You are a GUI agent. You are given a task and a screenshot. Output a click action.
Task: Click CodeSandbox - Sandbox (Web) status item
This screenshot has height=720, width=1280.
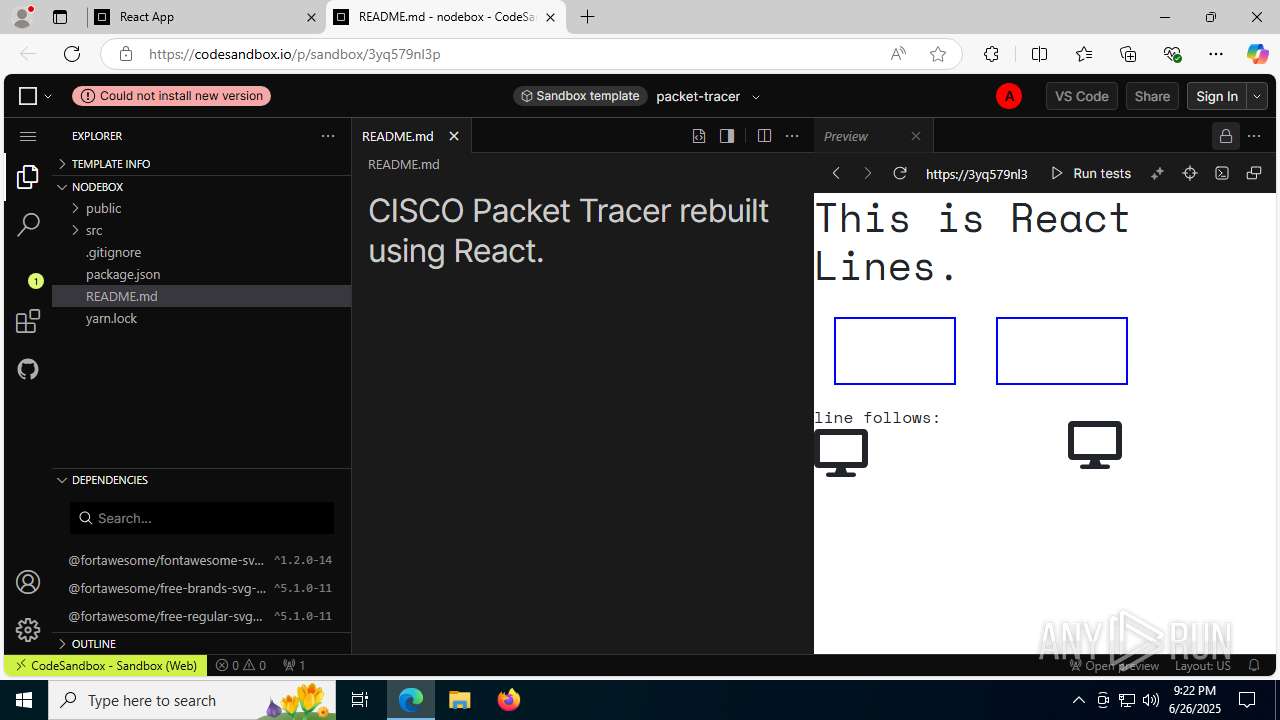[x=106, y=665]
